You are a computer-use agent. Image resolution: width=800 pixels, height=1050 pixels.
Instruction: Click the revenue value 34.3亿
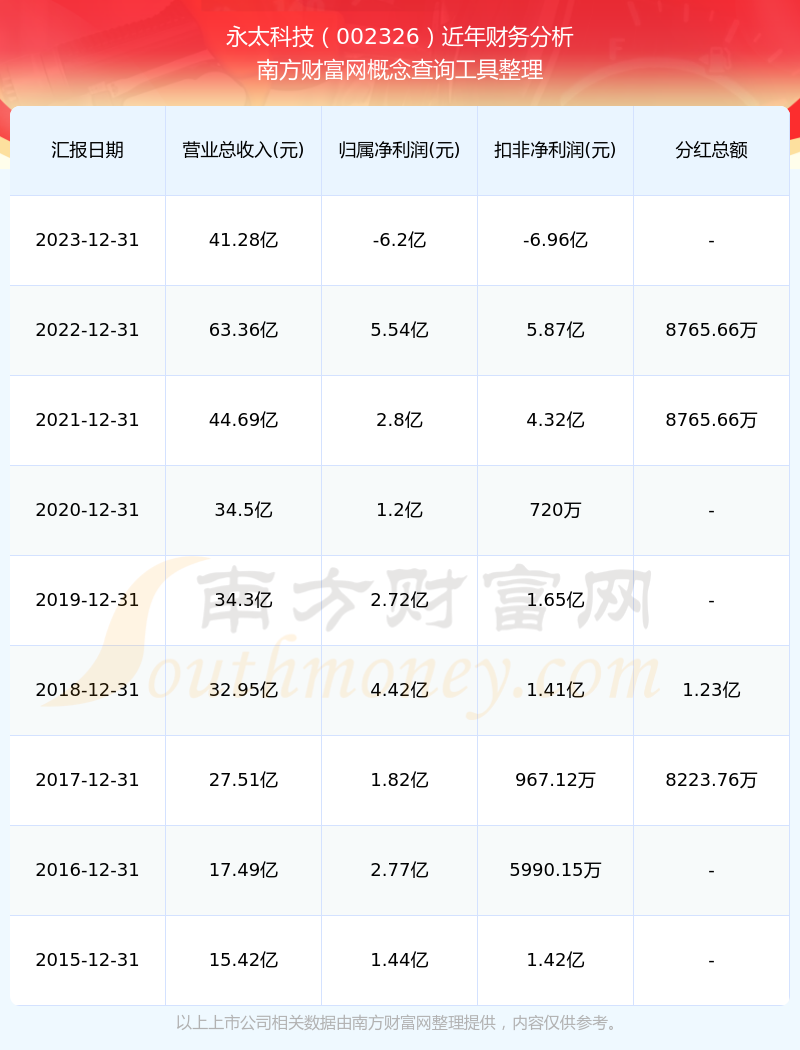(x=244, y=600)
